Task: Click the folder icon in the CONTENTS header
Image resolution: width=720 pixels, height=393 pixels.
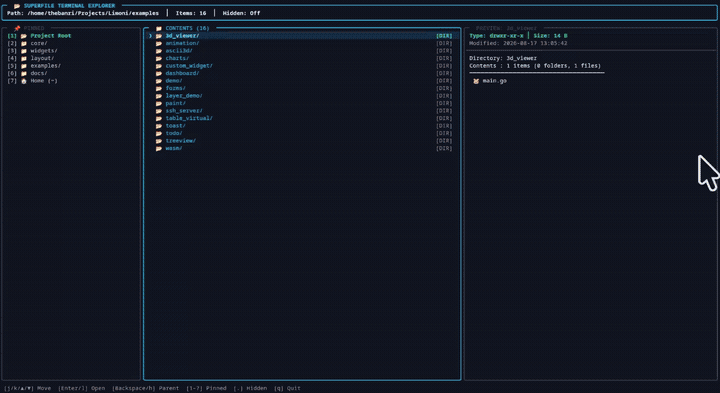Action: pyautogui.click(x=159, y=28)
